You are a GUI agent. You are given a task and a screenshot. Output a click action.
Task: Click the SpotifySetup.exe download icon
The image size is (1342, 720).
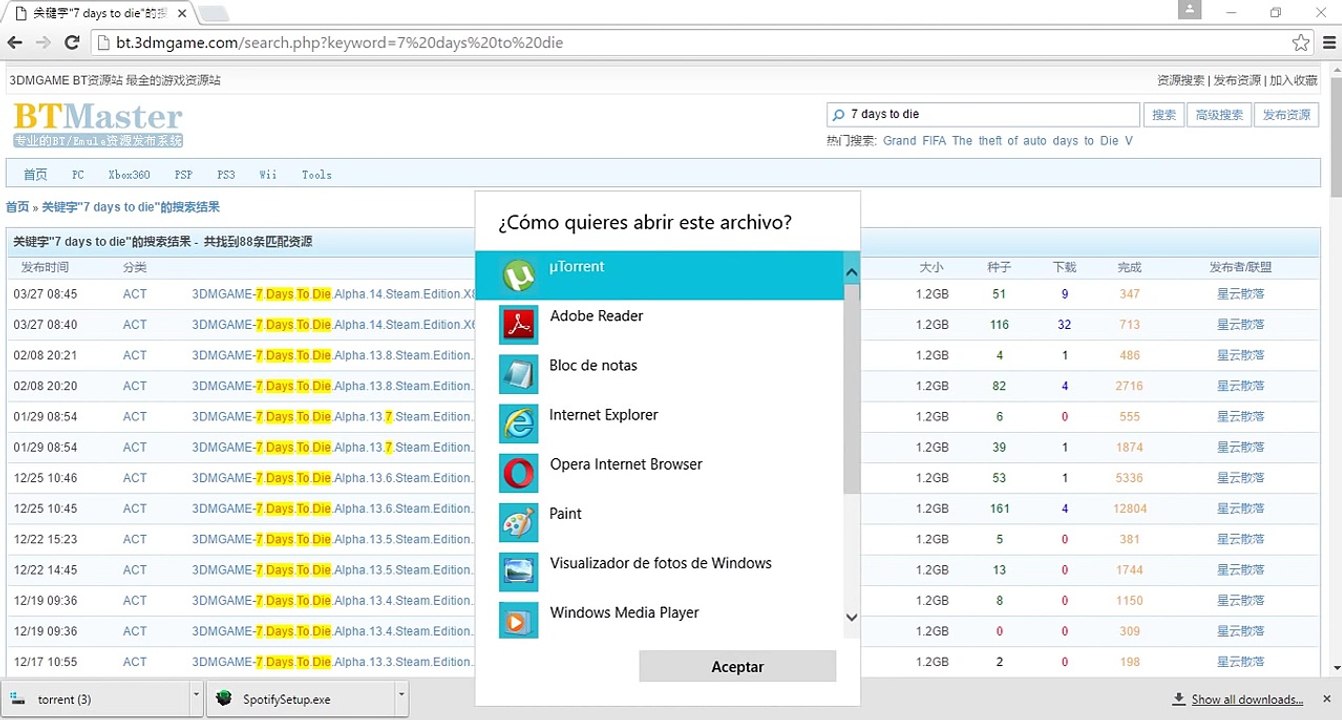coord(224,699)
